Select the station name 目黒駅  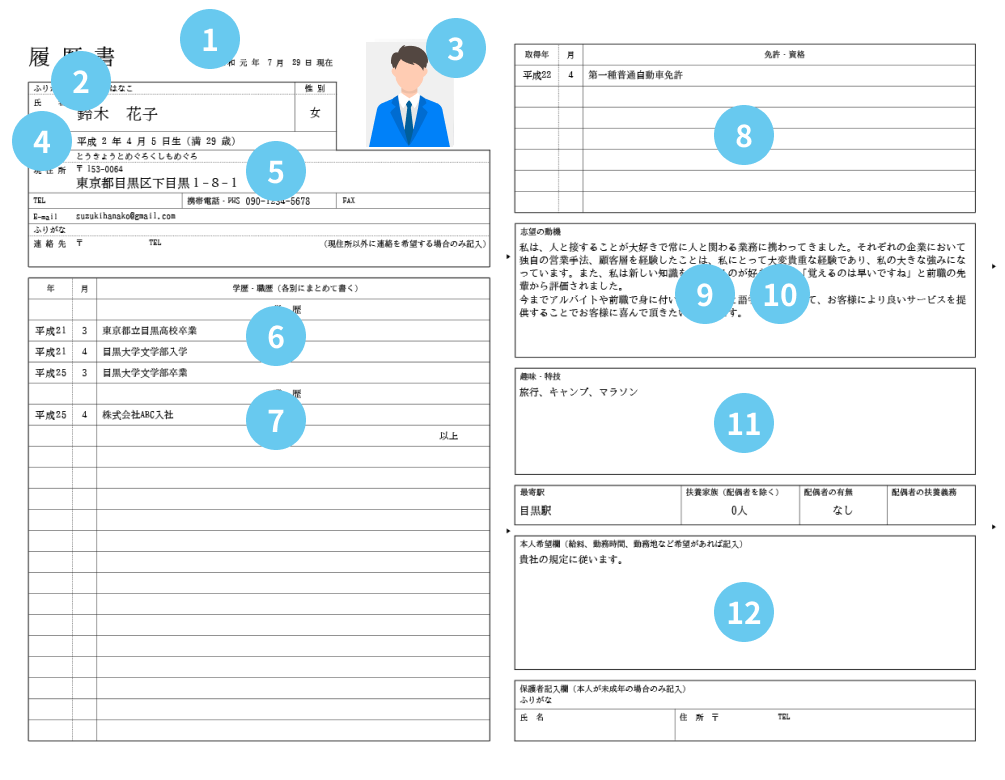tap(535, 511)
